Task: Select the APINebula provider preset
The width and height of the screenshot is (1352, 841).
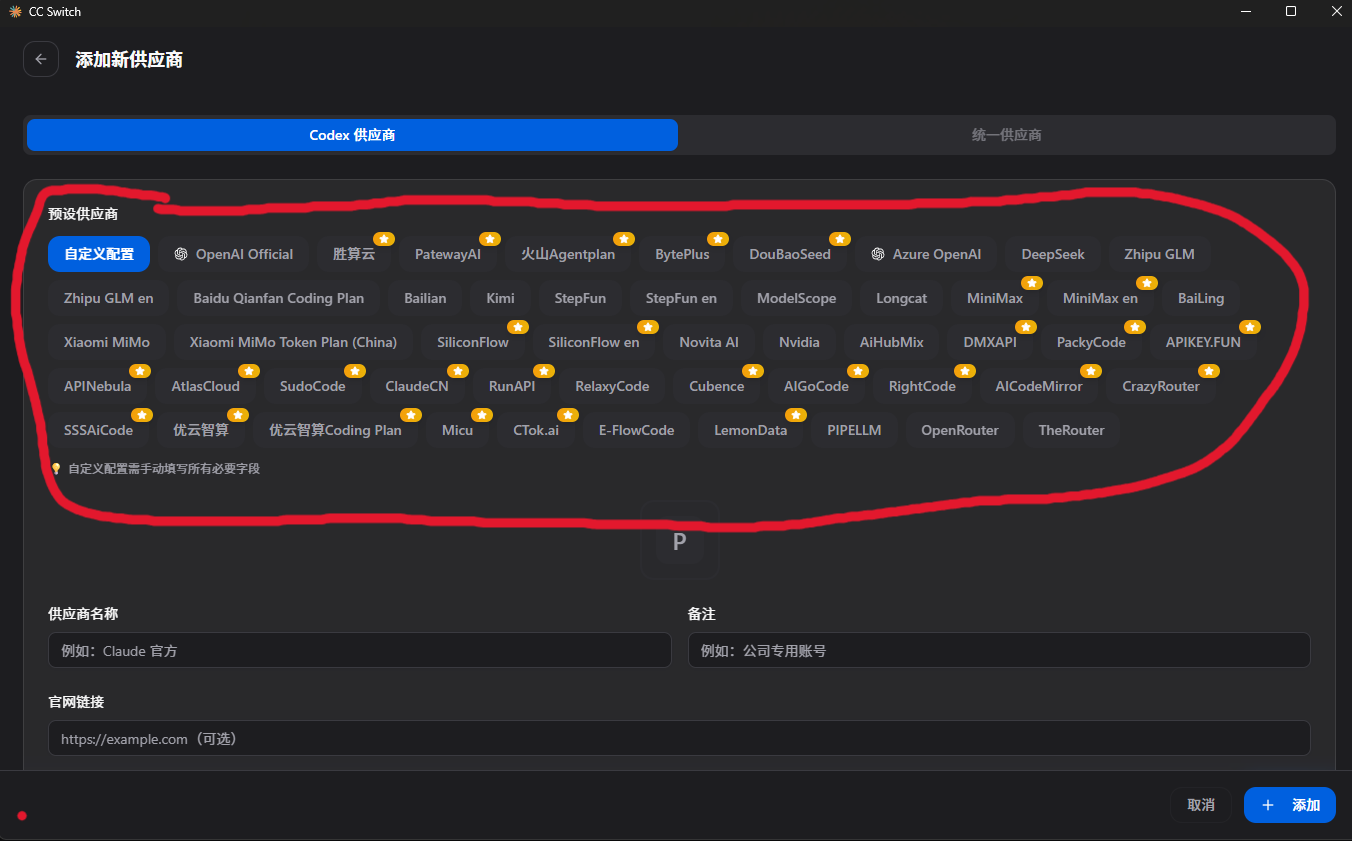Action: pos(98,386)
